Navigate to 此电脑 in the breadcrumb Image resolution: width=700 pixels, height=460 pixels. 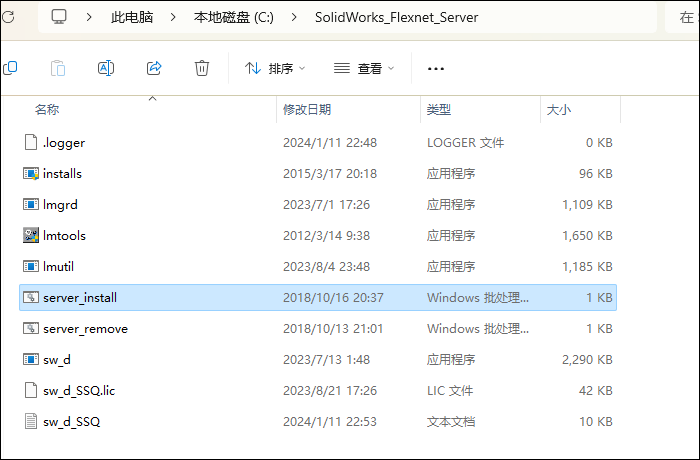click(x=132, y=17)
